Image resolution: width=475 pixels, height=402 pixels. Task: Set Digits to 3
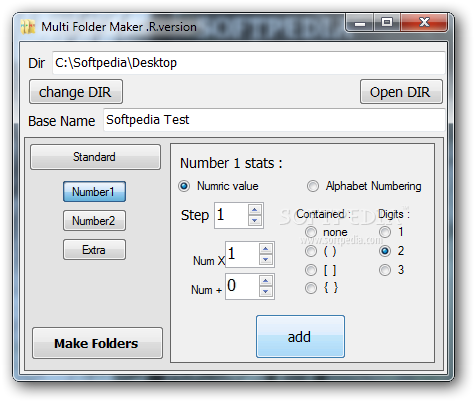click(x=385, y=270)
